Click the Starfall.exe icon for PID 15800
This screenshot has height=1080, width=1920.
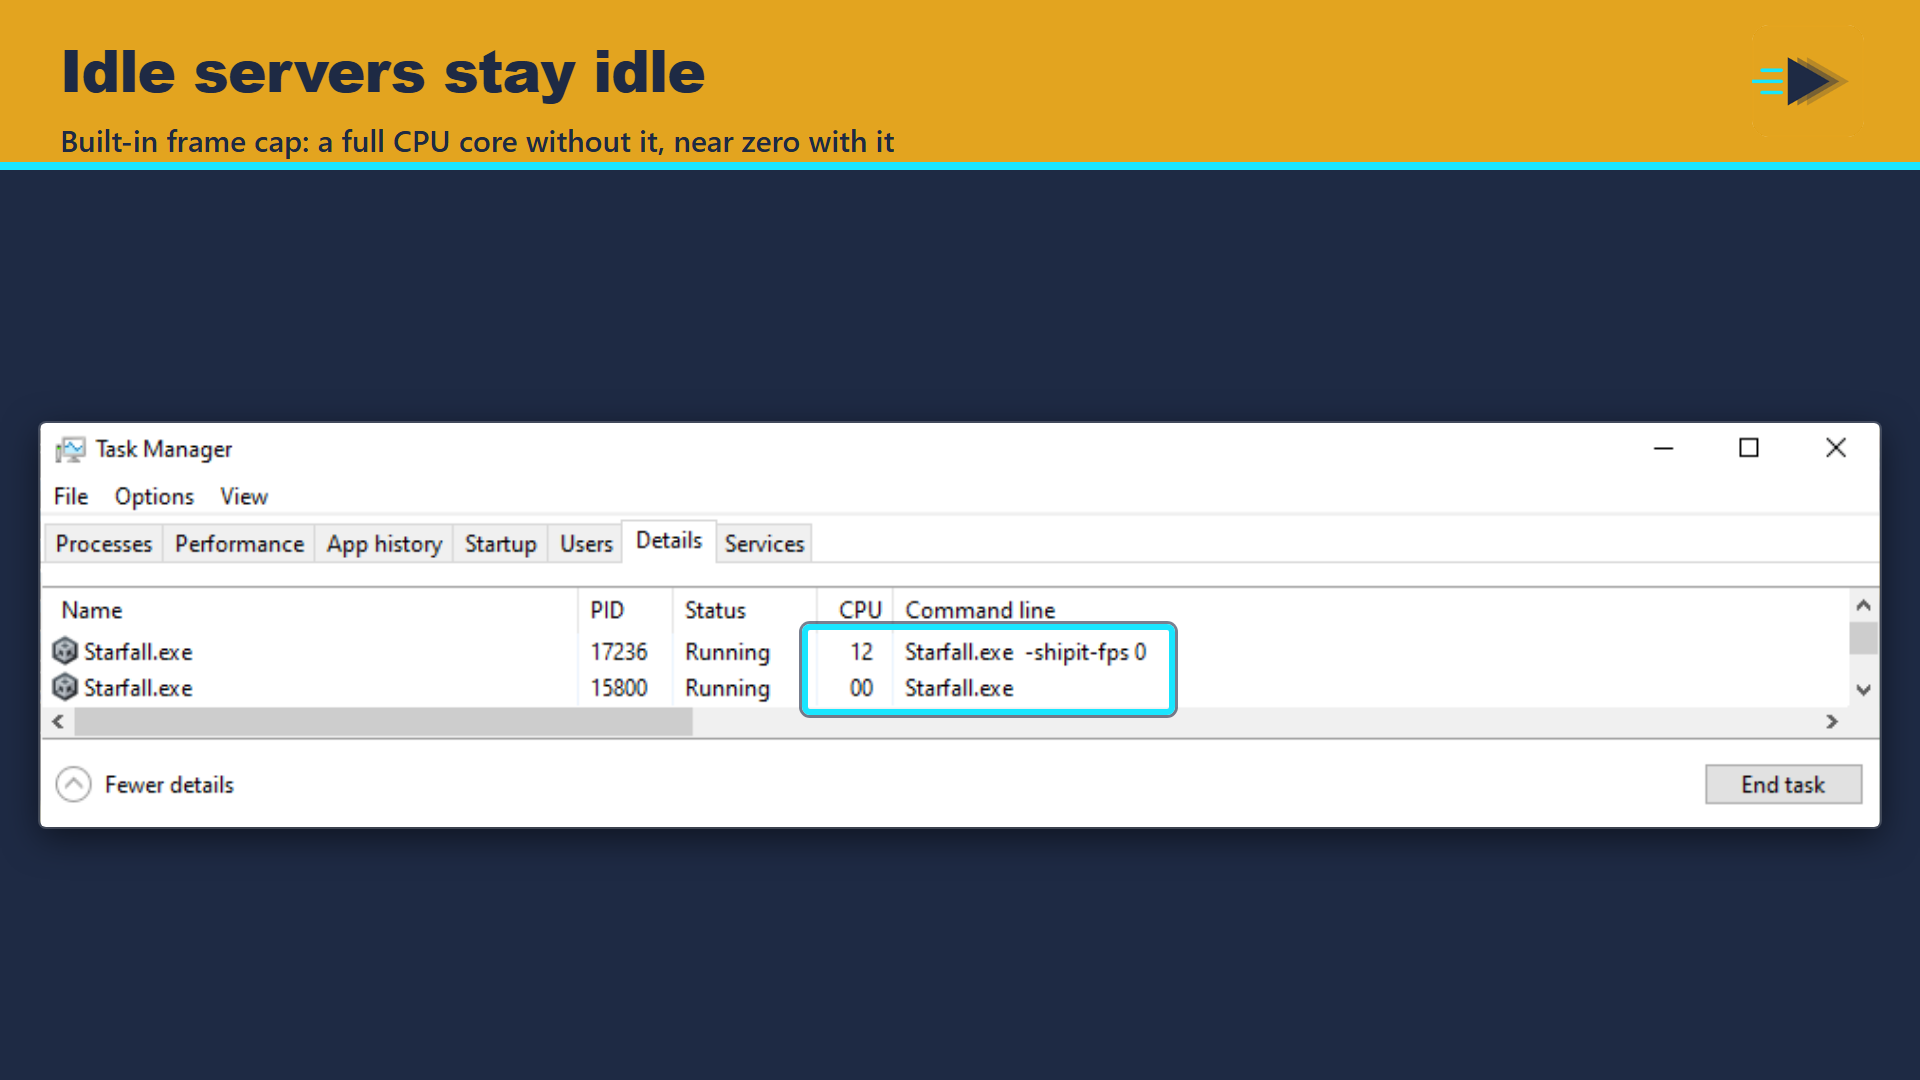[65, 687]
